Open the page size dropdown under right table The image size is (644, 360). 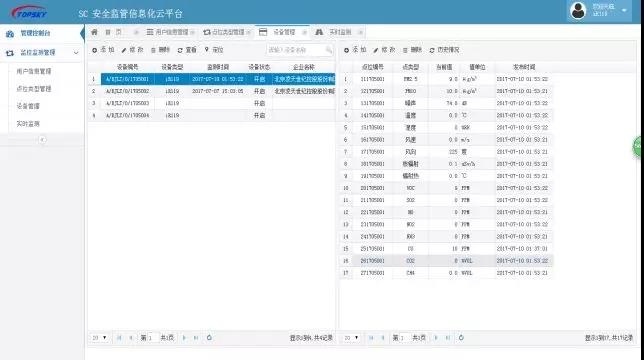[351, 337]
